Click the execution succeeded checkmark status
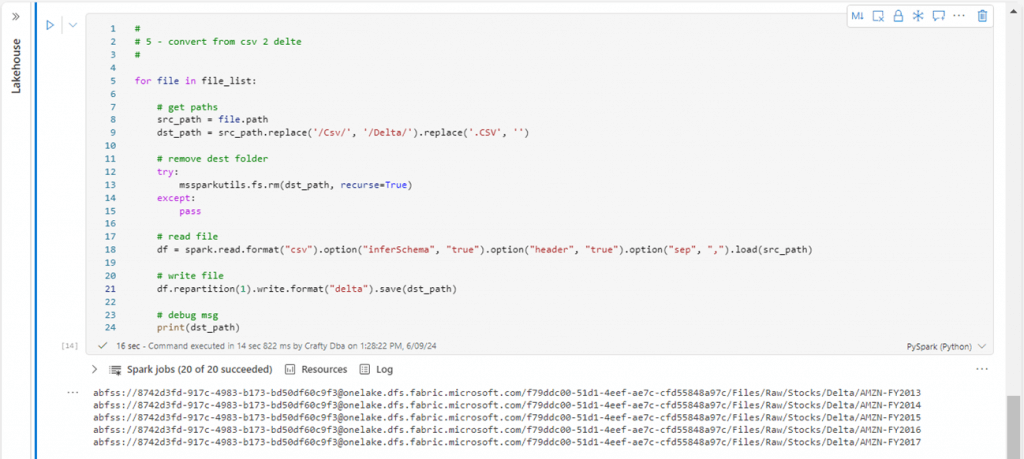The height and width of the screenshot is (459, 1024). pyautogui.click(x=103, y=346)
